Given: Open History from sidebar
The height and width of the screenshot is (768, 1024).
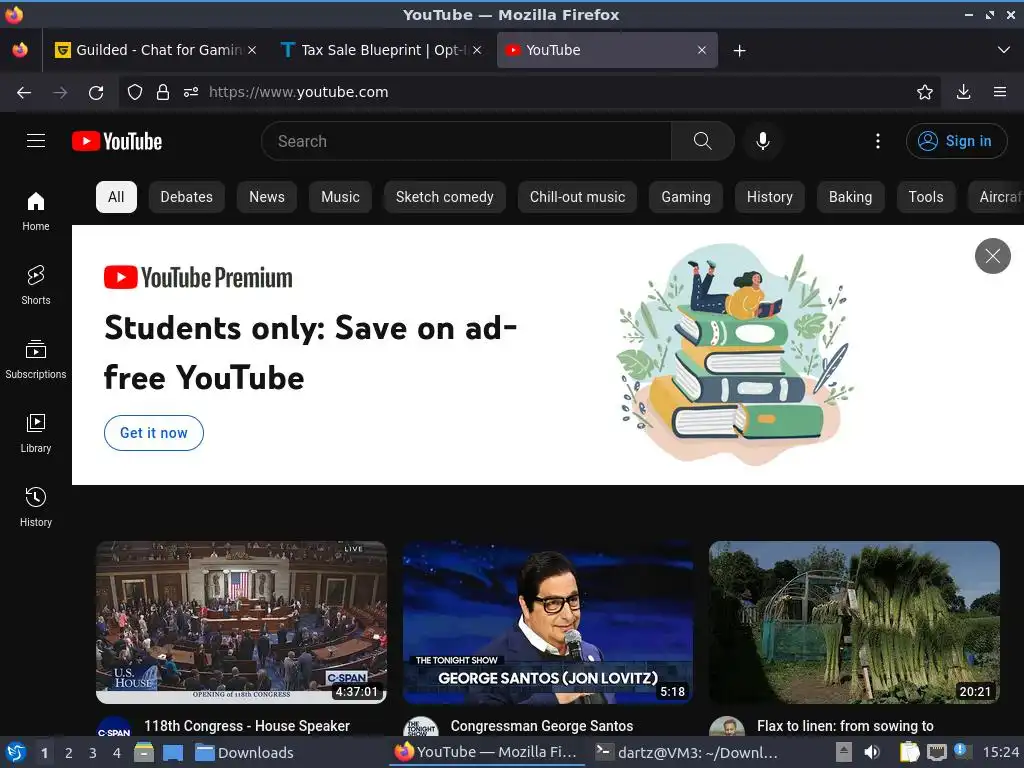Looking at the screenshot, I should (36, 507).
